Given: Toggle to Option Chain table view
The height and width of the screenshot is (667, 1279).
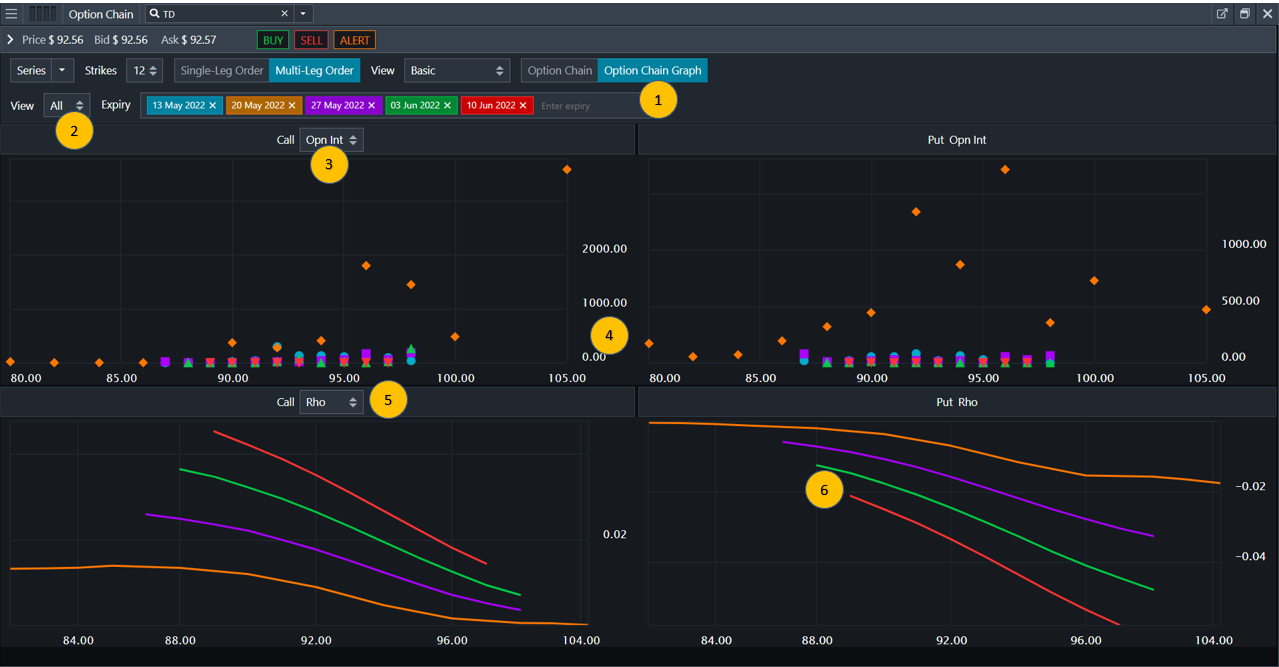Looking at the screenshot, I should 559,71.
